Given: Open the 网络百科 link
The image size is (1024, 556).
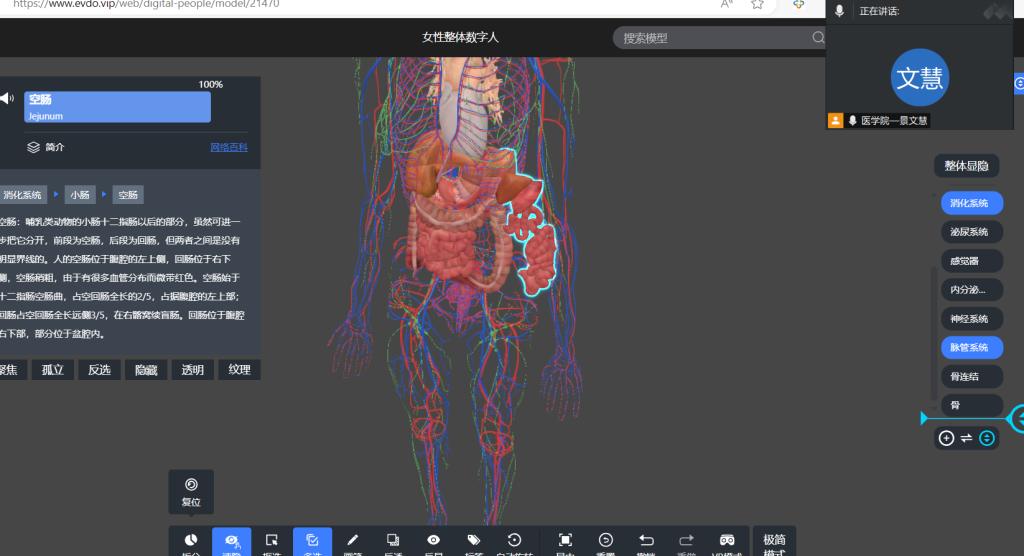Looking at the screenshot, I should [x=228, y=147].
